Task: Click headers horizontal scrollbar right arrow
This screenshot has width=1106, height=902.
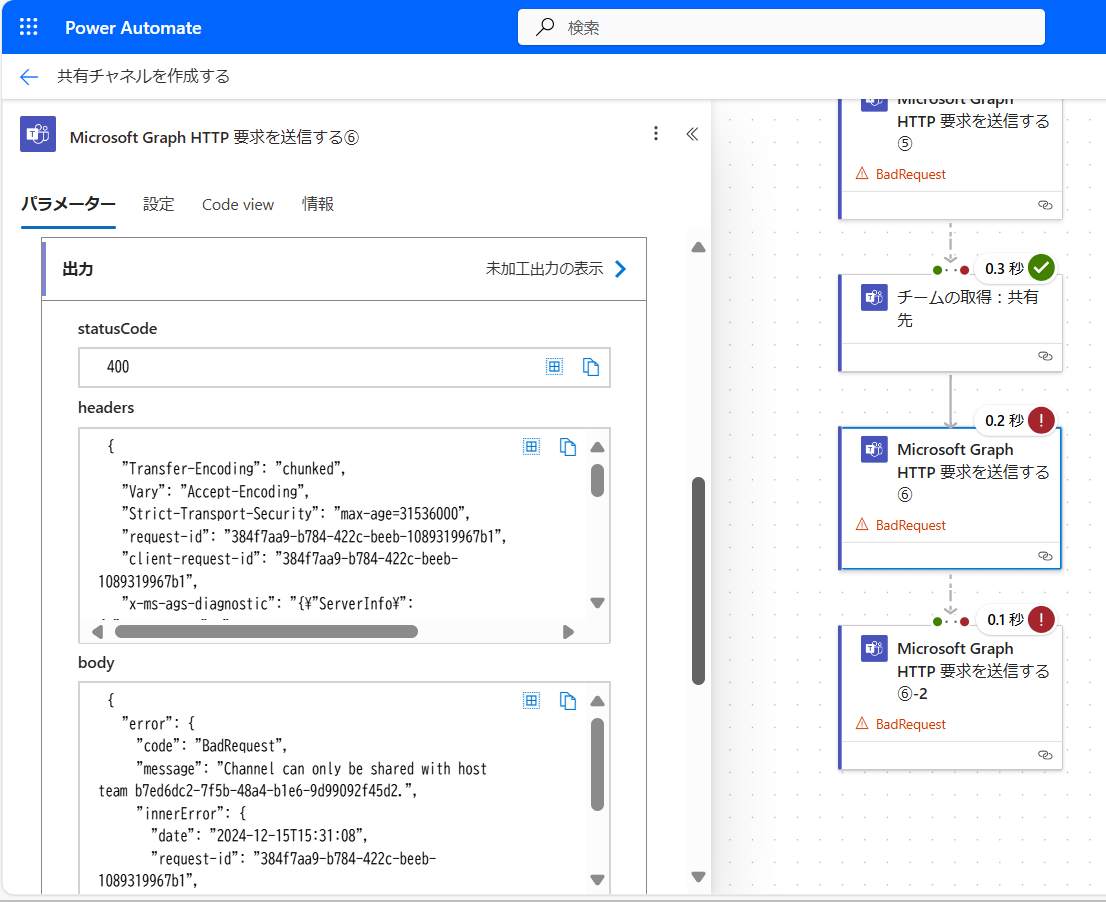Action: point(568,632)
